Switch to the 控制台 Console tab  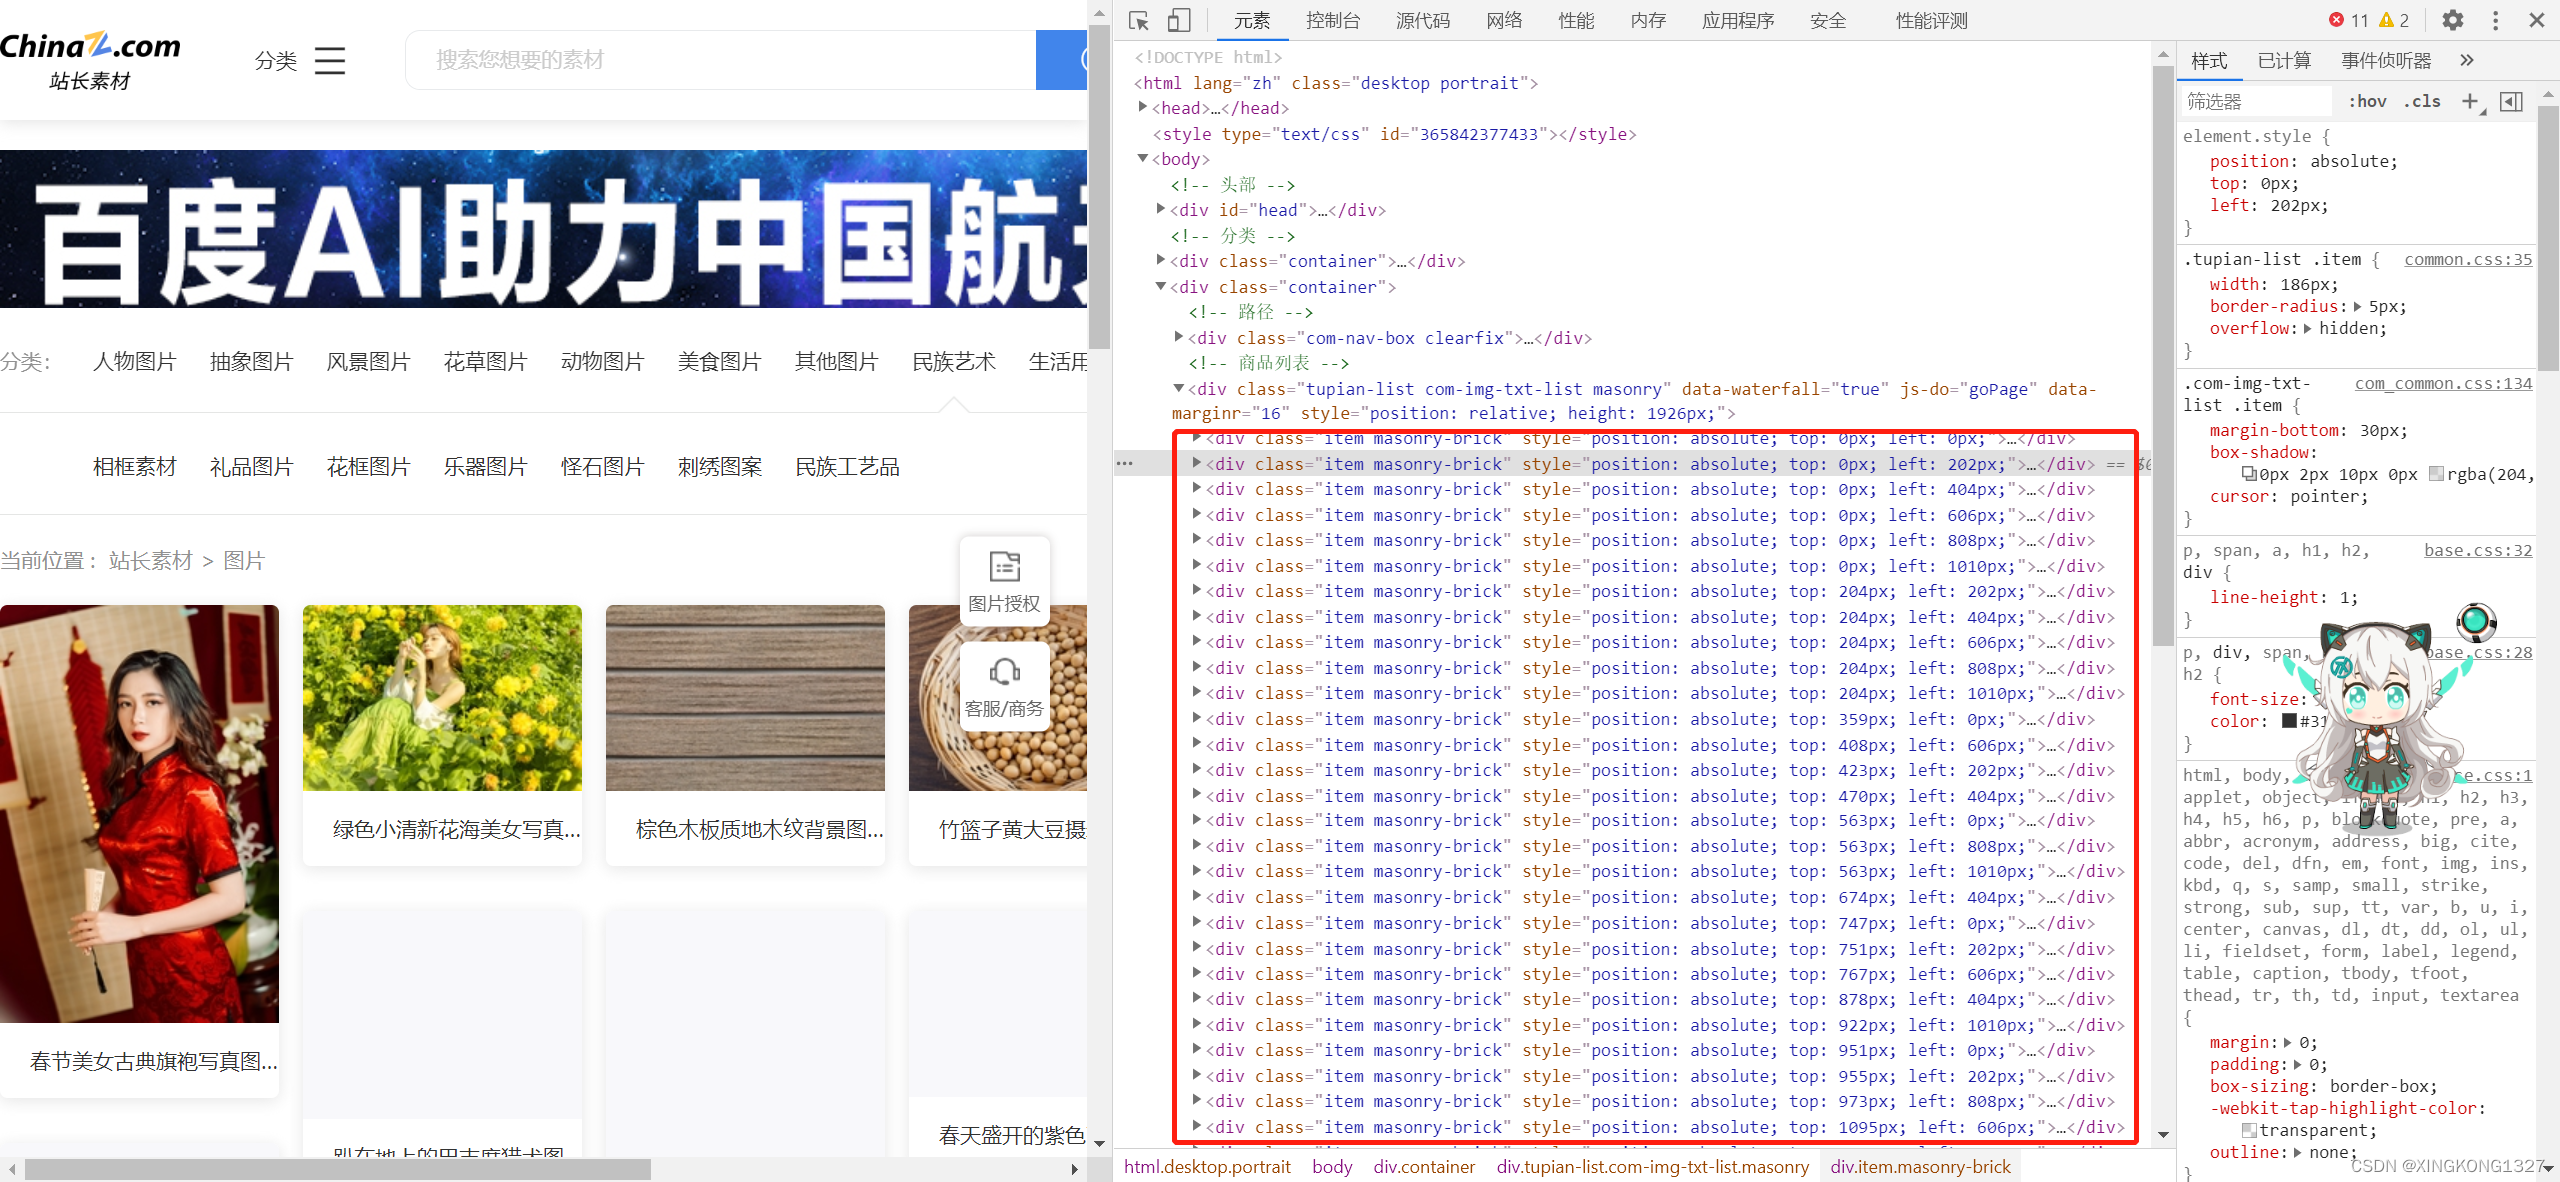1333,20
